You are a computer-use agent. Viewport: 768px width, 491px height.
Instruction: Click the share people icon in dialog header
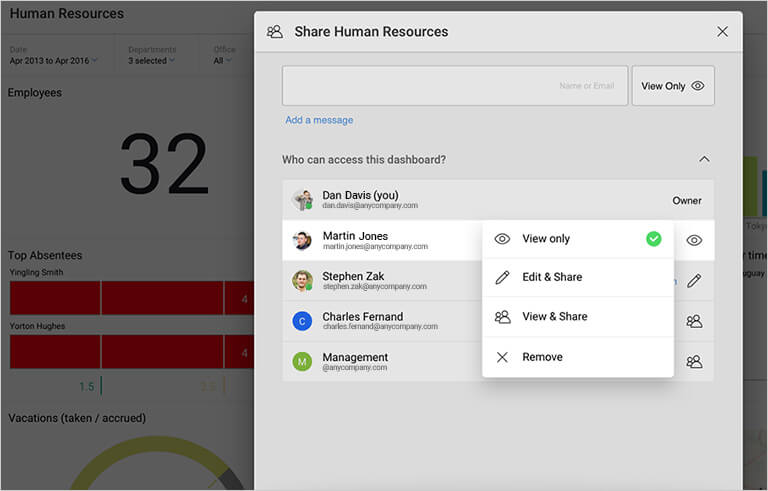[x=275, y=32]
